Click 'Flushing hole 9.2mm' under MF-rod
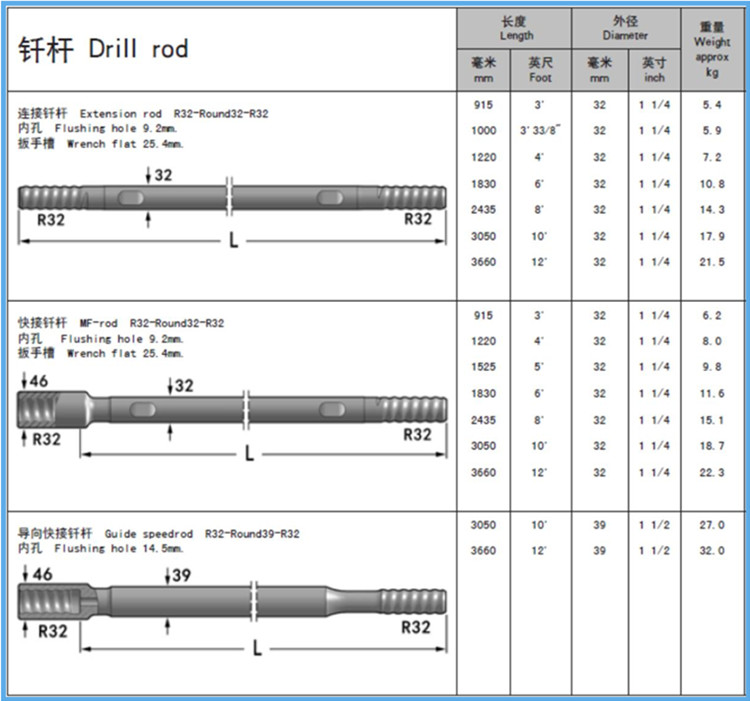750x701 pixels. pyautogui.click(x=121, y=339)
